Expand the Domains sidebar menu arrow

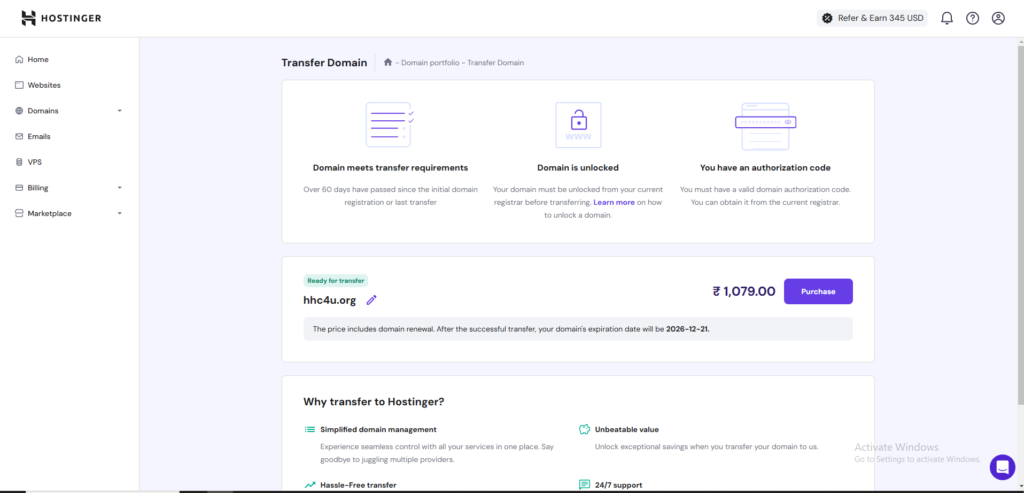(120, 111)
